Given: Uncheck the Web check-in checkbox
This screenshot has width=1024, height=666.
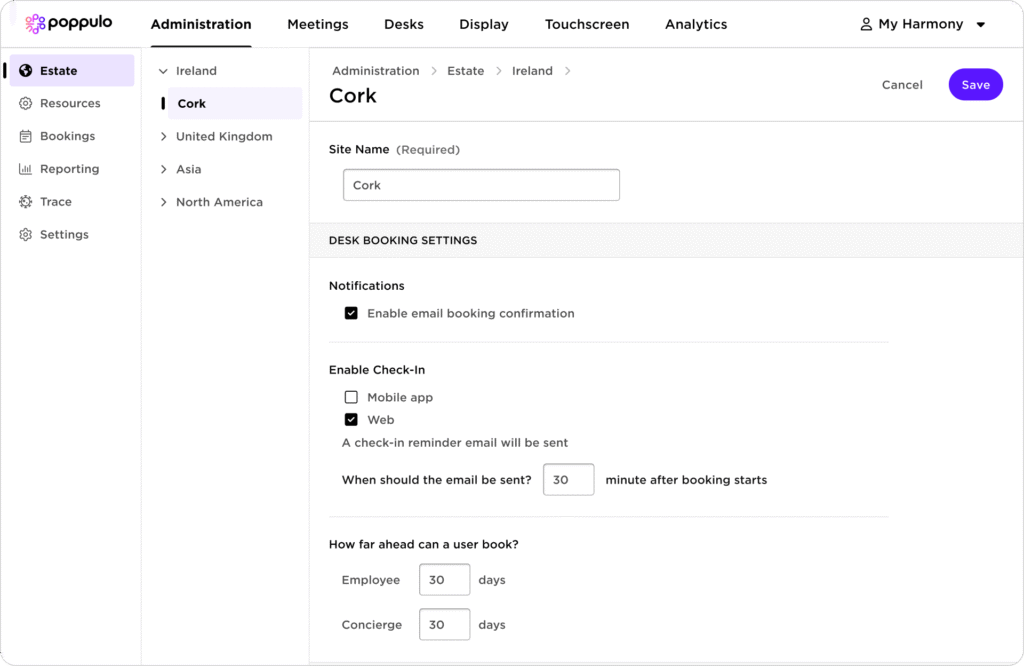Looking at the screenshot, I should (351, 420).
